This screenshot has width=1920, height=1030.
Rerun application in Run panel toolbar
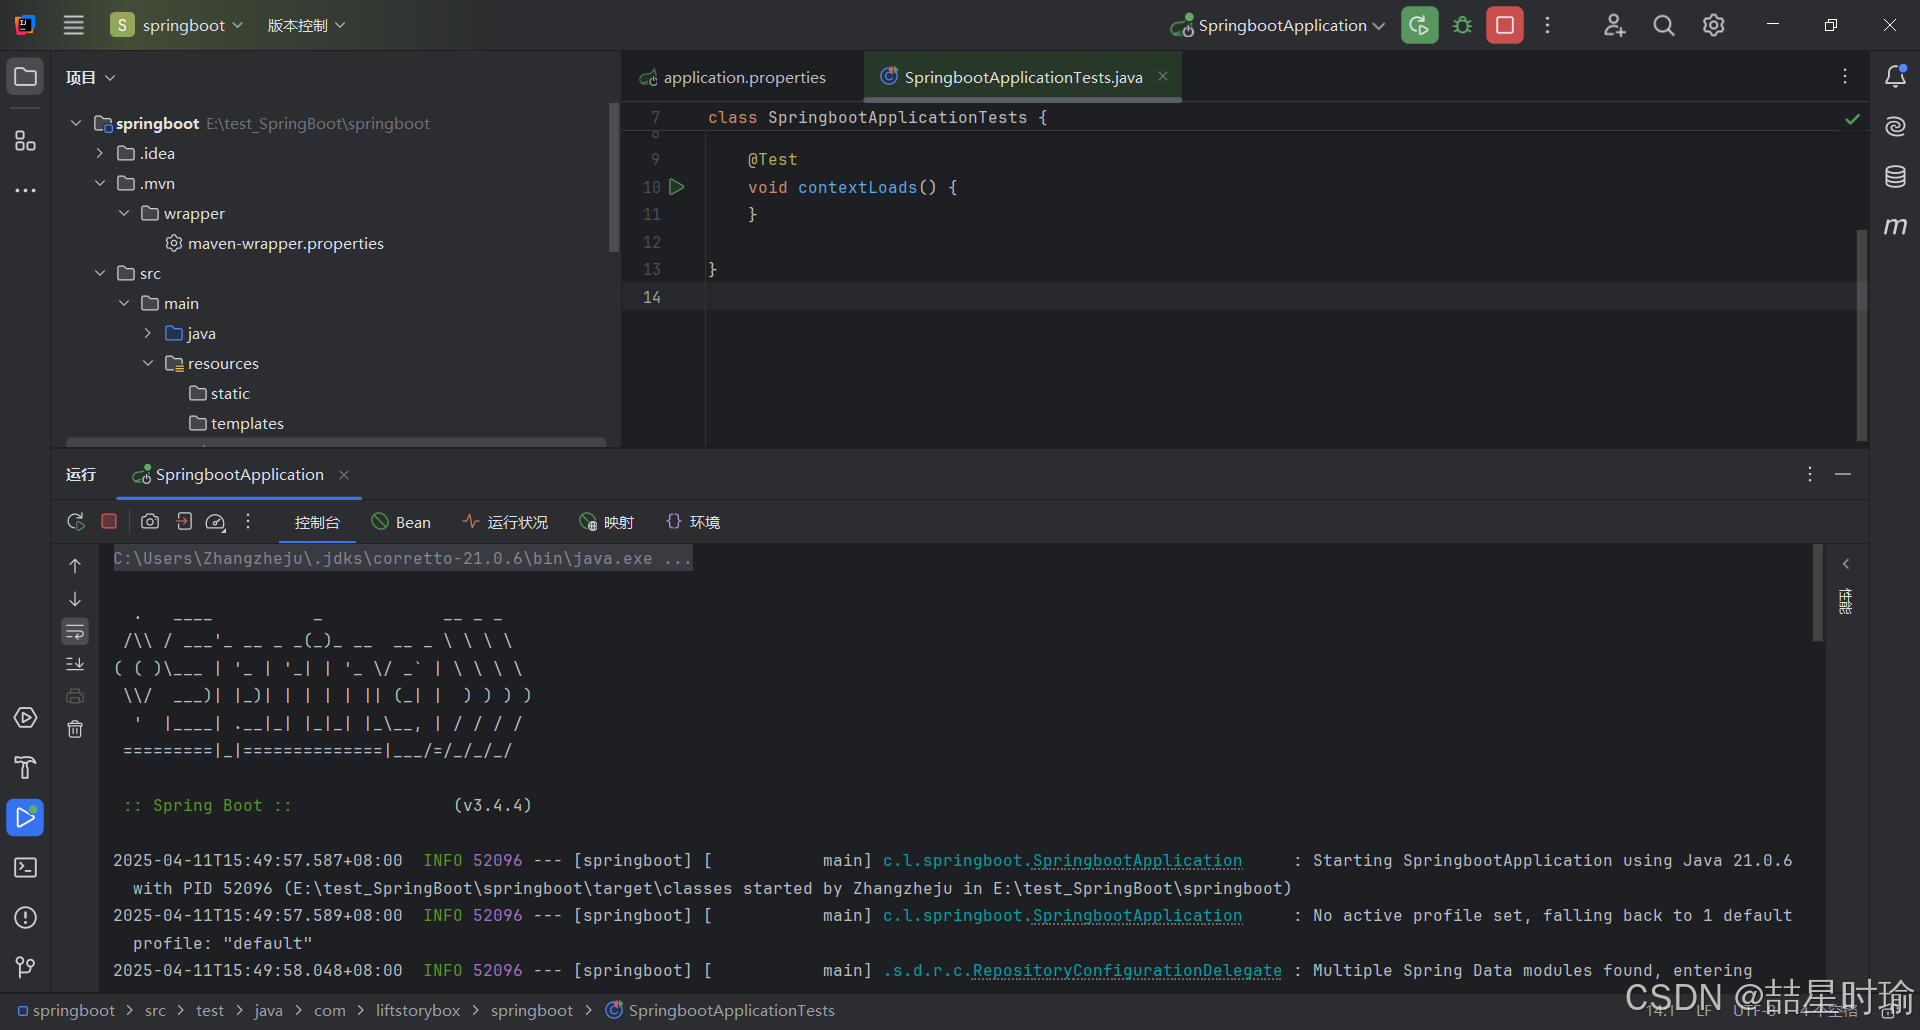tap(76, 522)
